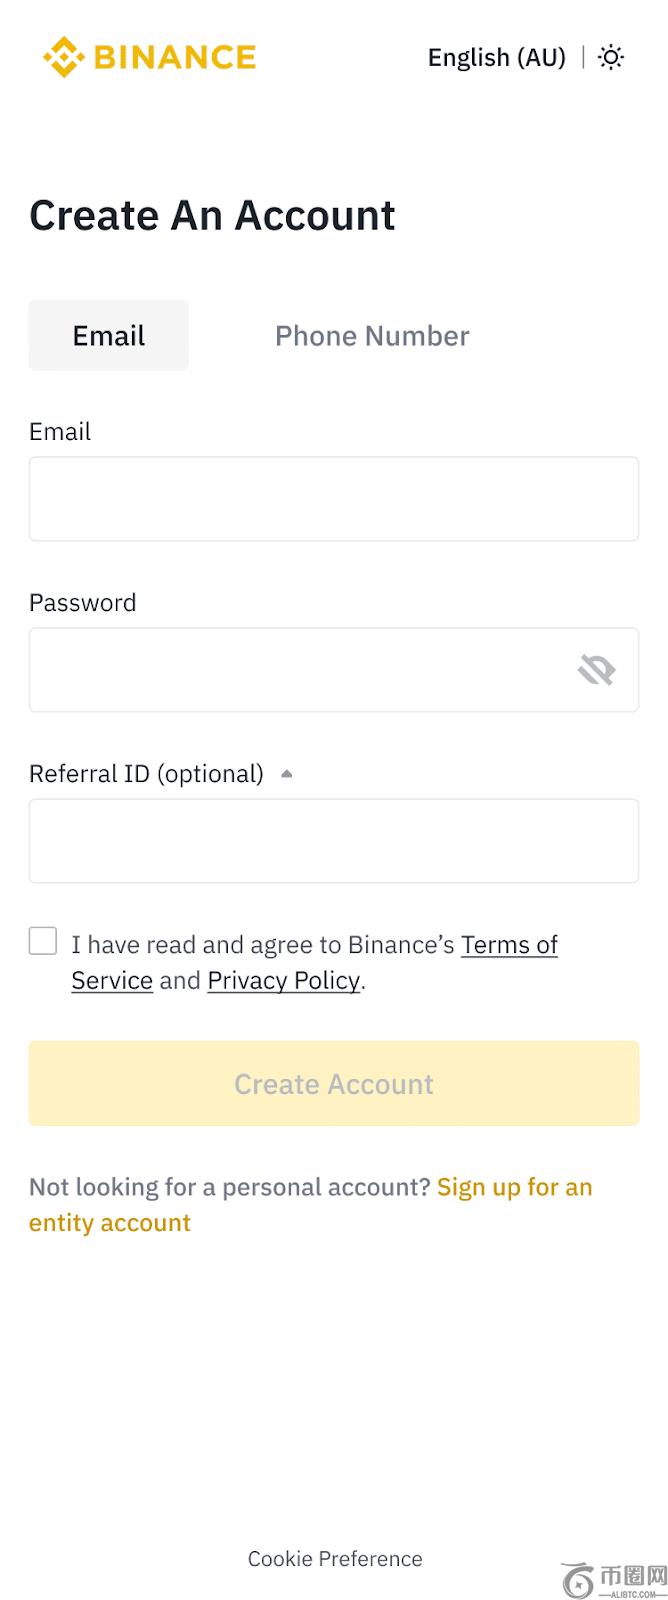Click the BINANCE wordmark text
This screenshot has width=668, height=1600.
175,57
